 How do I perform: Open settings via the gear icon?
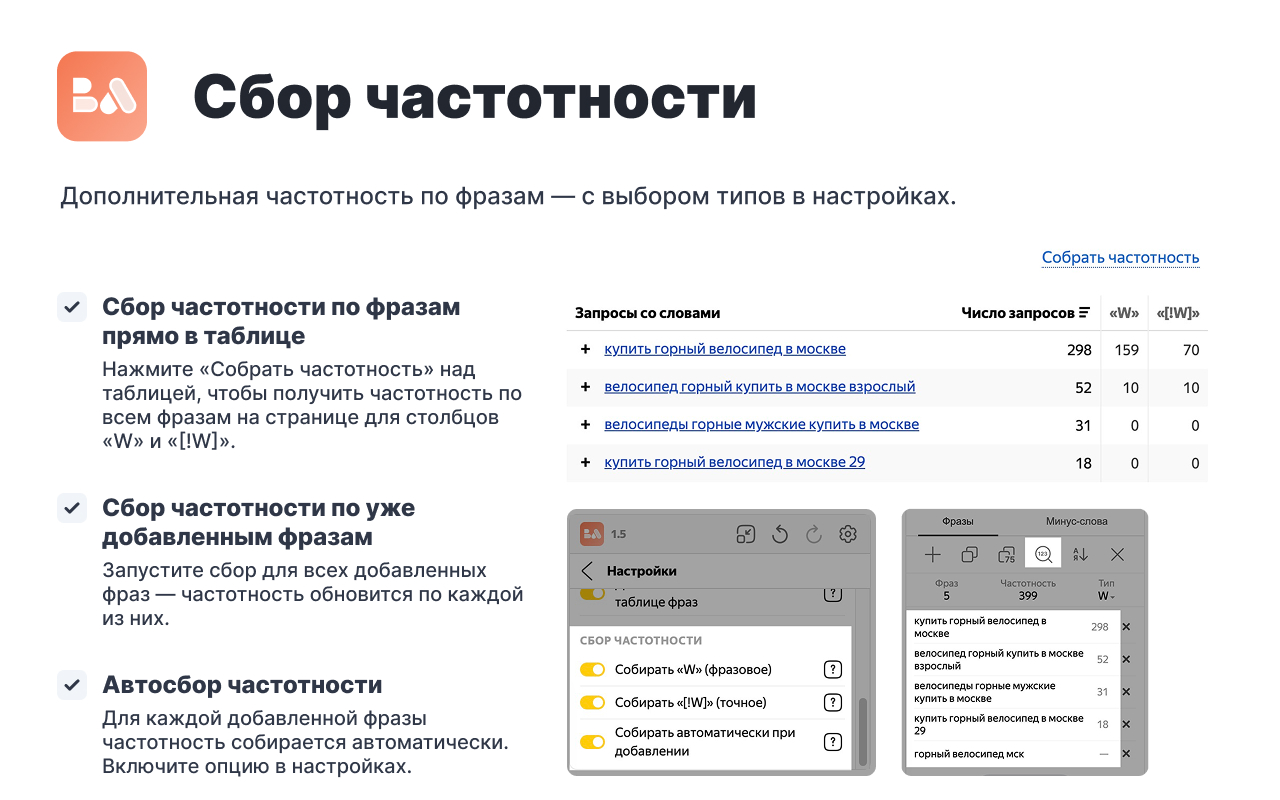pyautogui.click(x=848, y=534)
